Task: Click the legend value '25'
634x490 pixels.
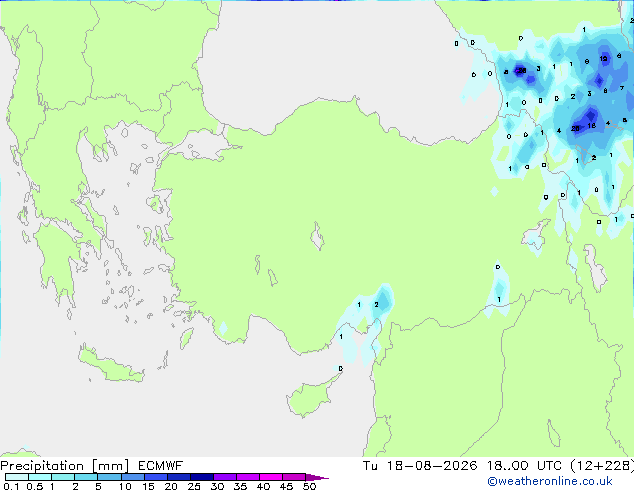Action: 194,486
